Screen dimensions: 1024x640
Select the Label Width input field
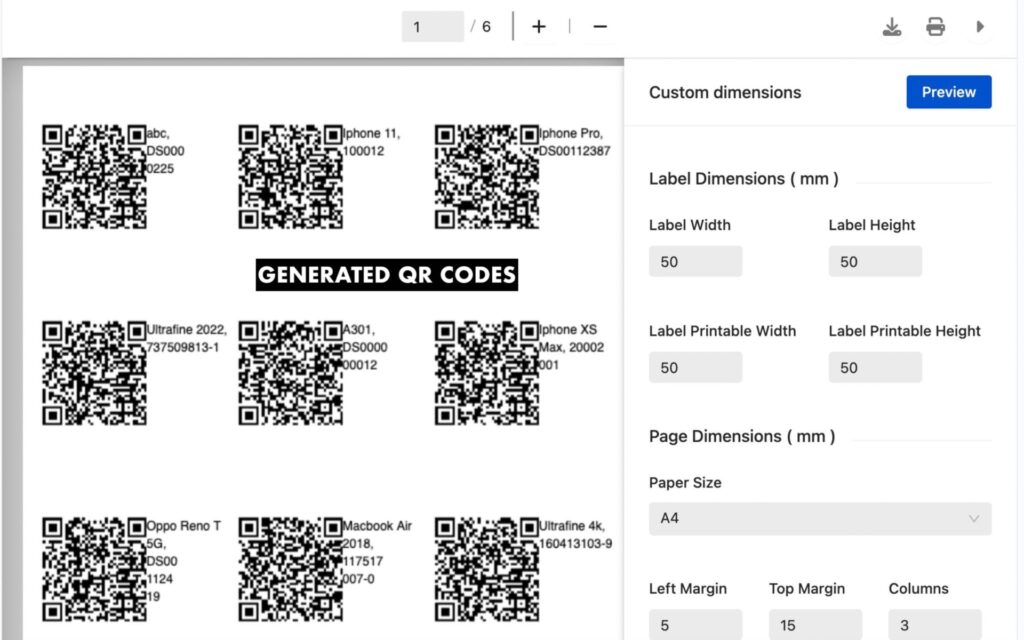[x=695, y=262]
